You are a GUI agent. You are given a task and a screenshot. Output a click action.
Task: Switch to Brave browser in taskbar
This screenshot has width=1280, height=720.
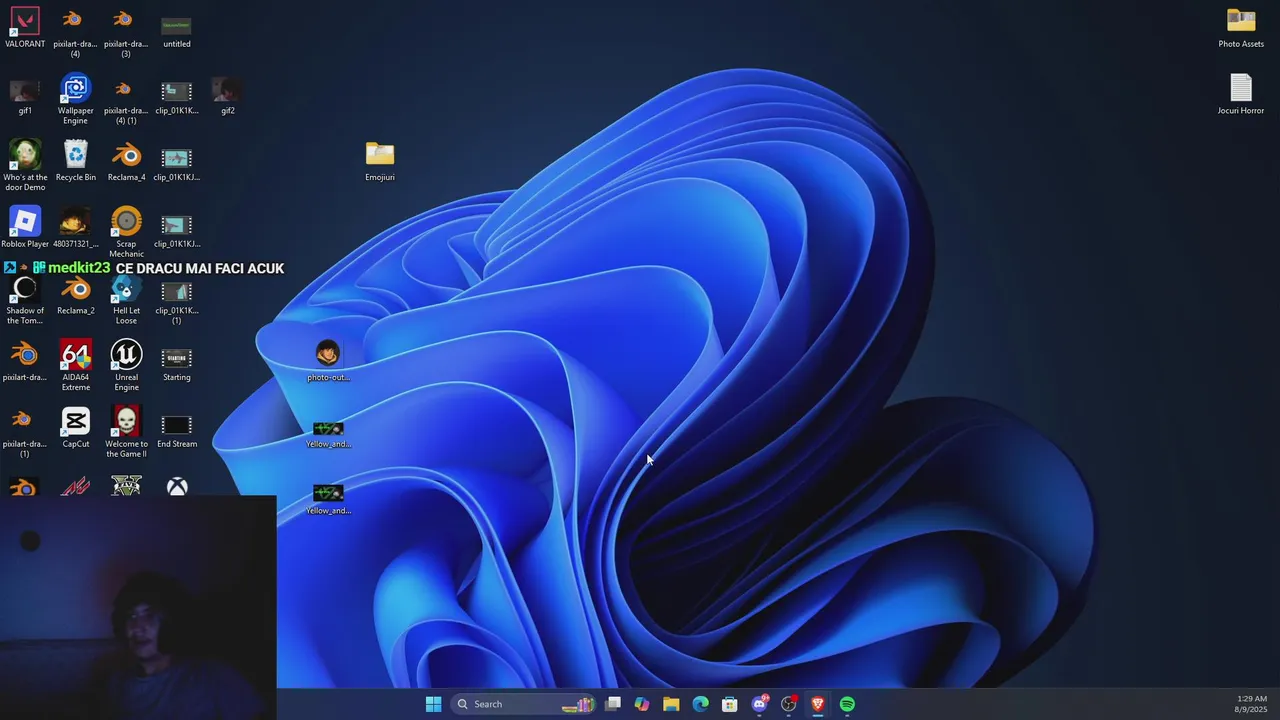[x=818, y=704]
